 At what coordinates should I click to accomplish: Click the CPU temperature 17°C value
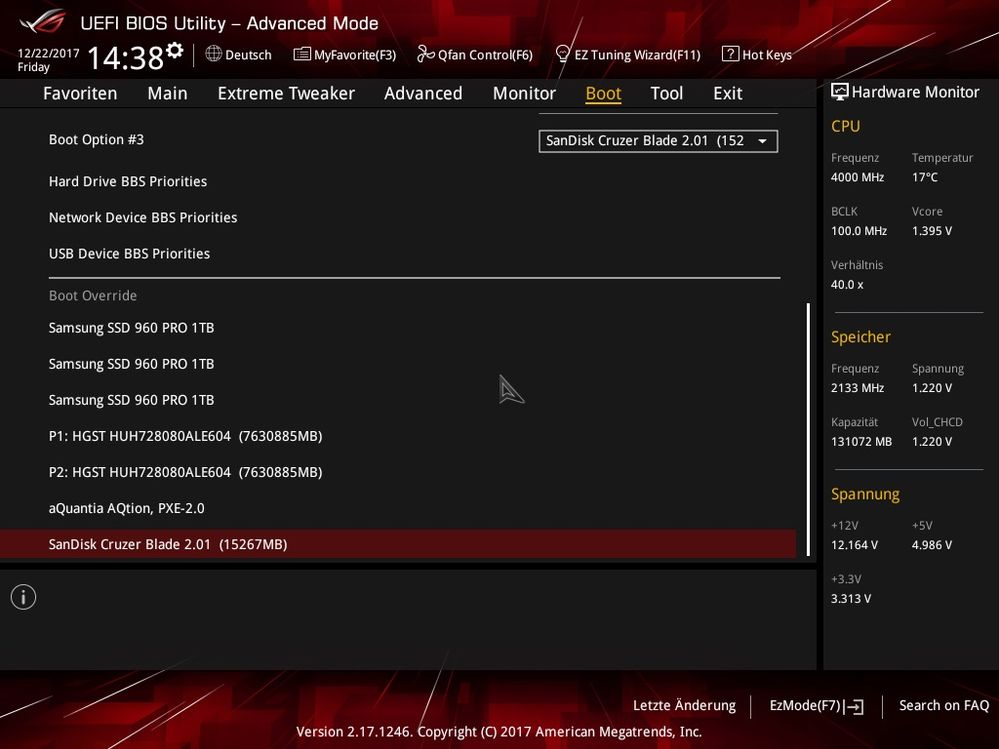(924, 178)
